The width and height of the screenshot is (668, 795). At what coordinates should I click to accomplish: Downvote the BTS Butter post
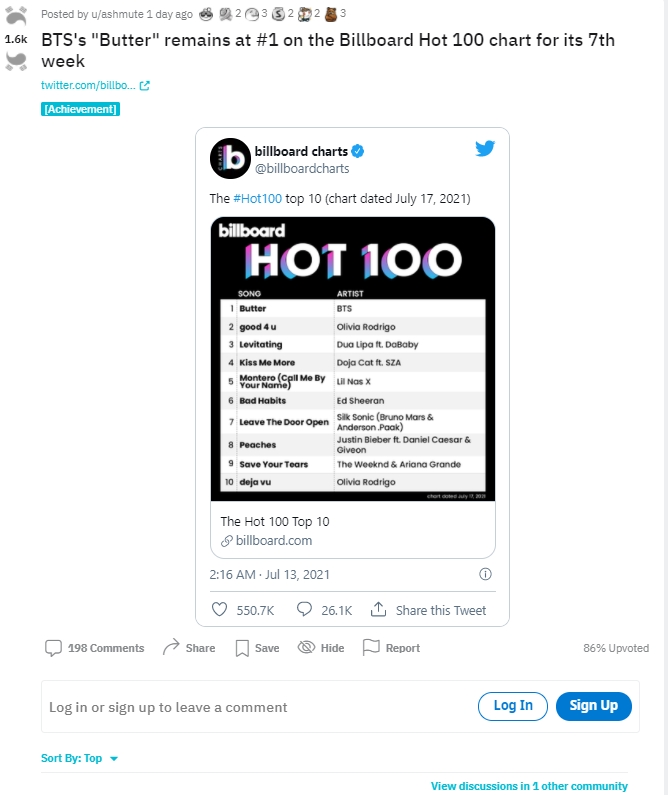coord(16,61)
